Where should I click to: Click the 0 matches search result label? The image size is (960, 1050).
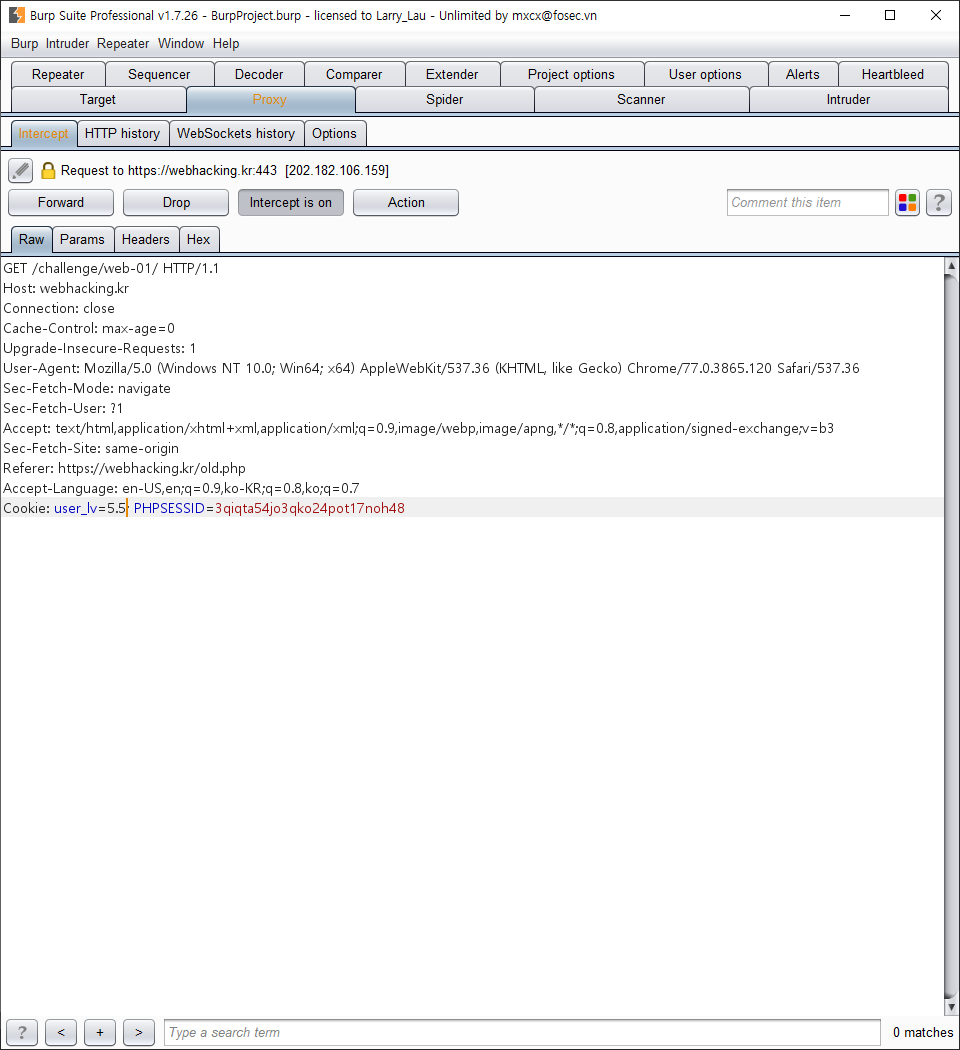(x=923, y=1032)
